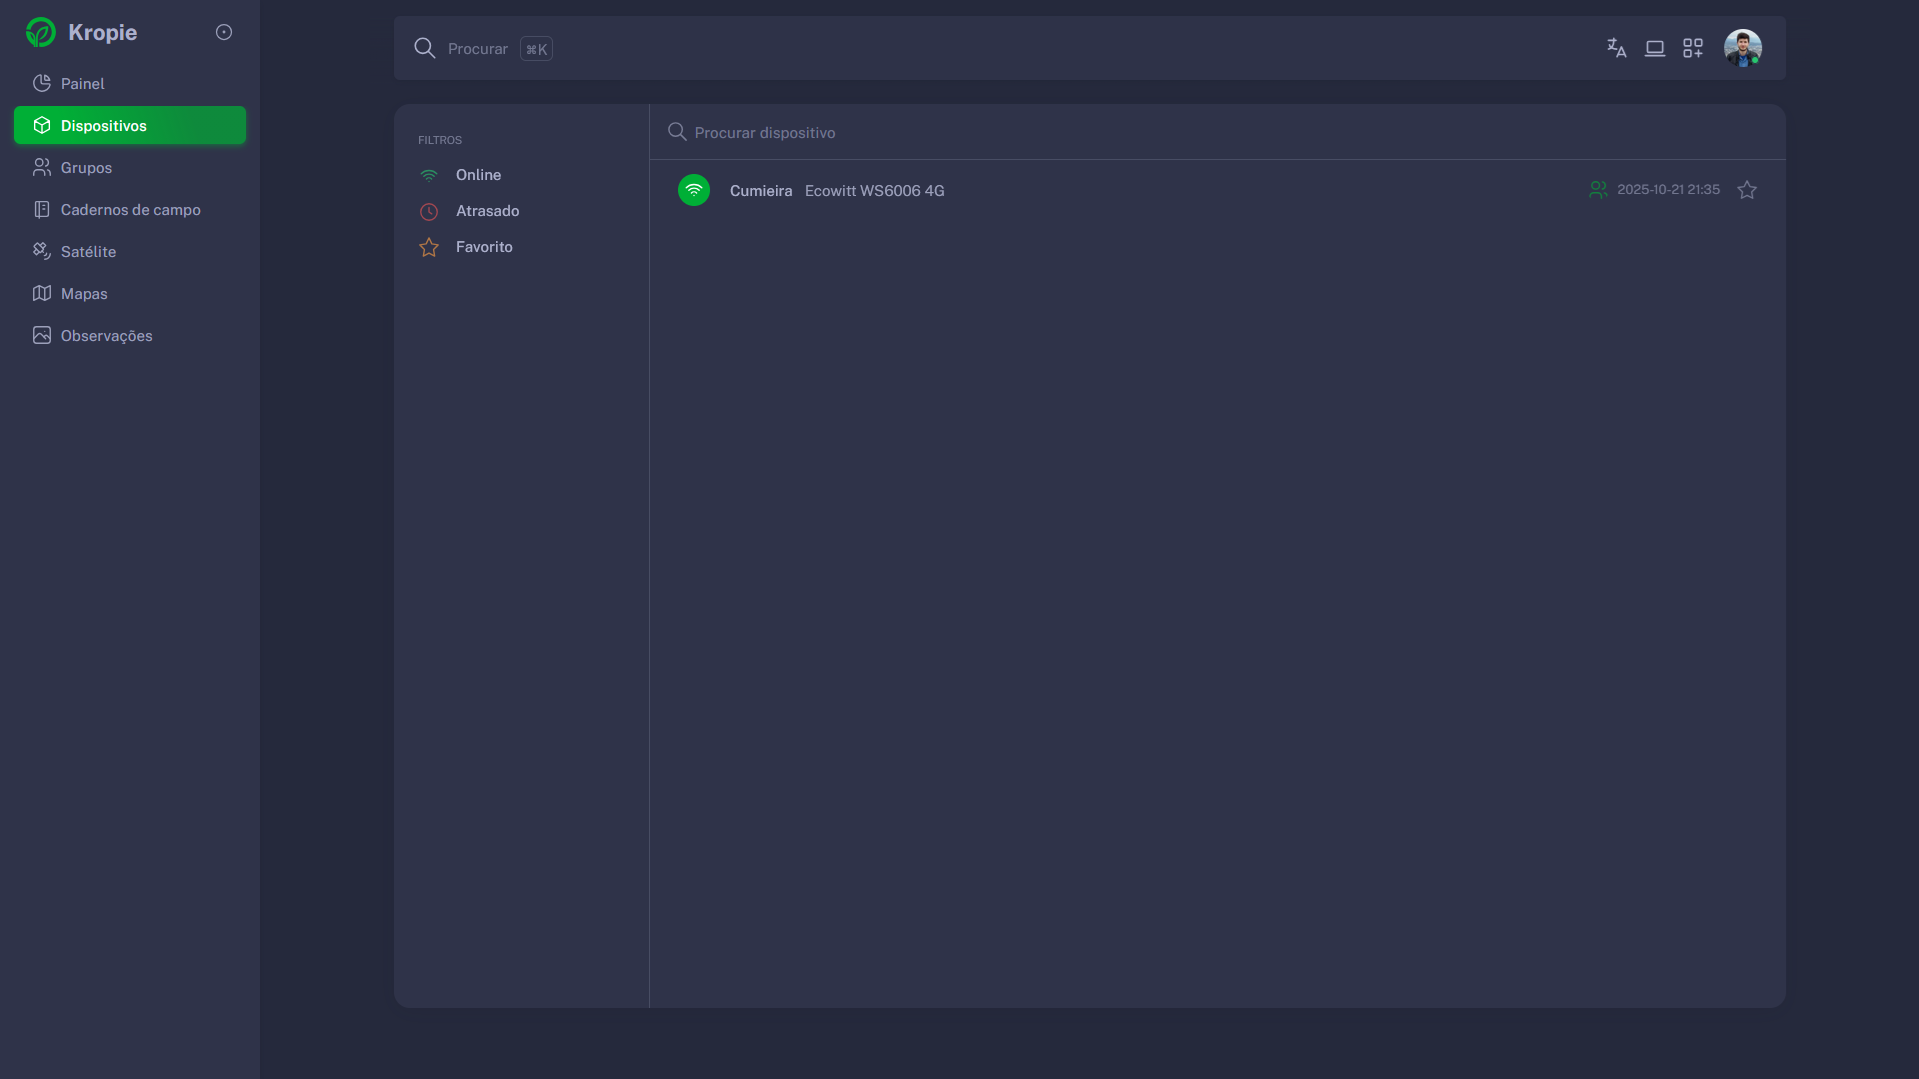Viewport: 1919px width, 1079px height.
Task: Open the Mapas page
Action: (84, 294)
